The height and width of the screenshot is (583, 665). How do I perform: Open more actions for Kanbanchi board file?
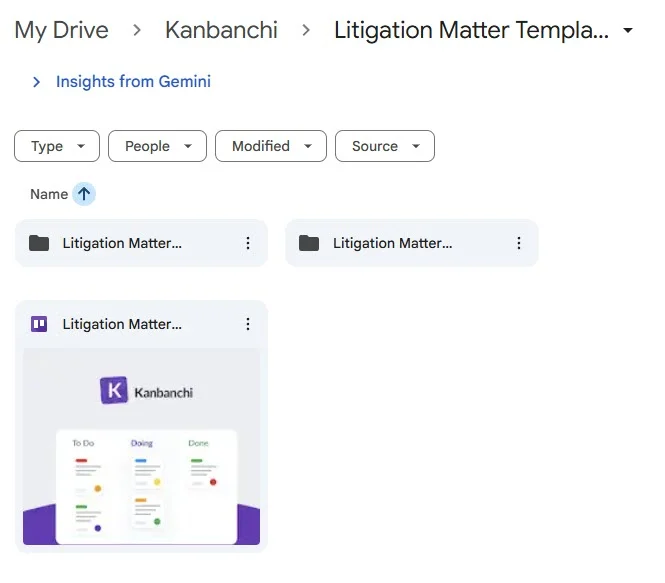point(248,324)
